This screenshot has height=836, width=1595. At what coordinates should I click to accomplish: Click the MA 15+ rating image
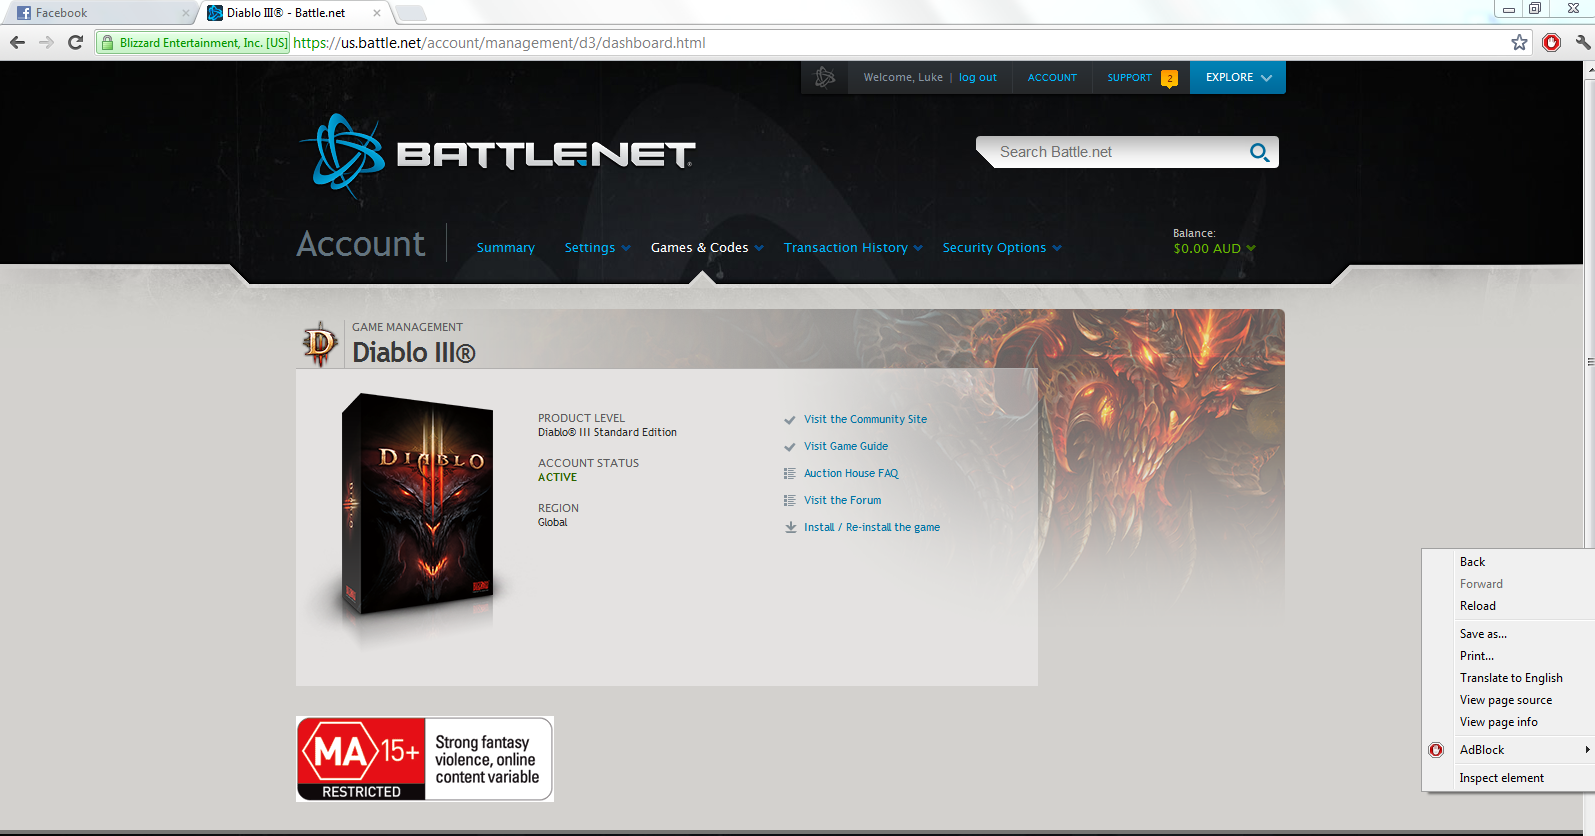[x=425, y=759]
